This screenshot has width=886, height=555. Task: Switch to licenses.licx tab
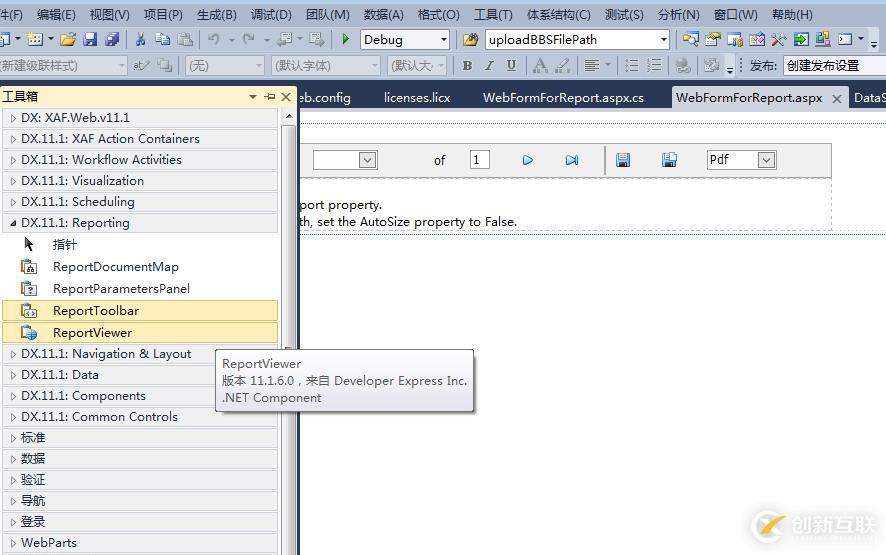417,98
